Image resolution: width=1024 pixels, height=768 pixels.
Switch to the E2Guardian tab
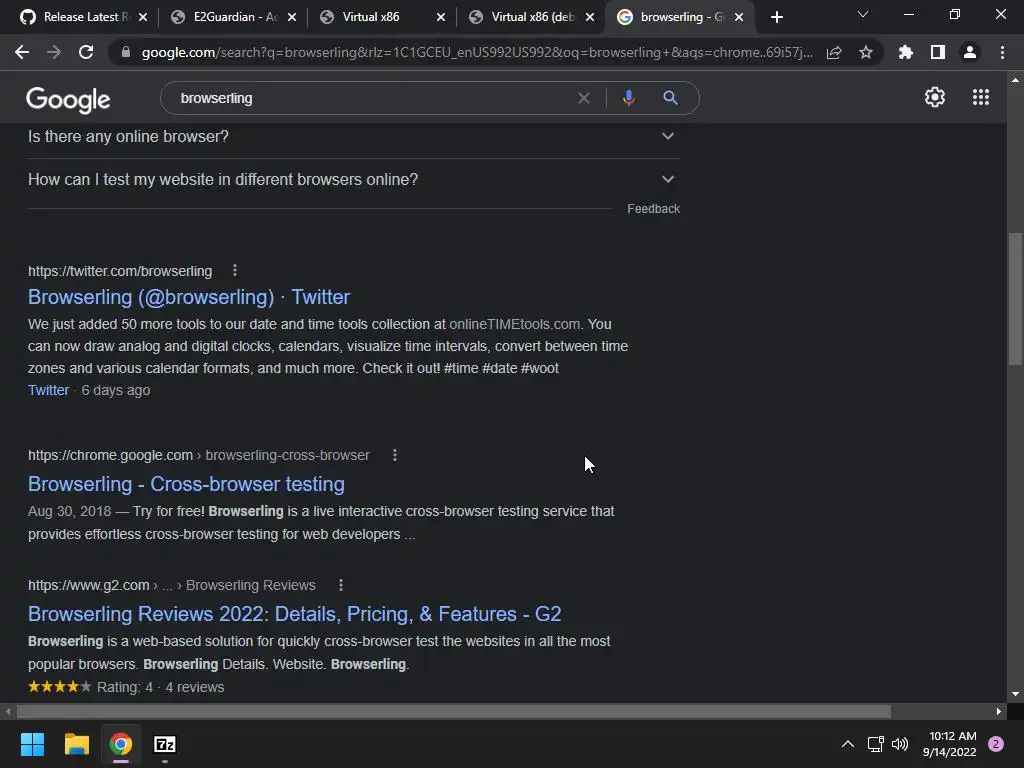(223, 17)
